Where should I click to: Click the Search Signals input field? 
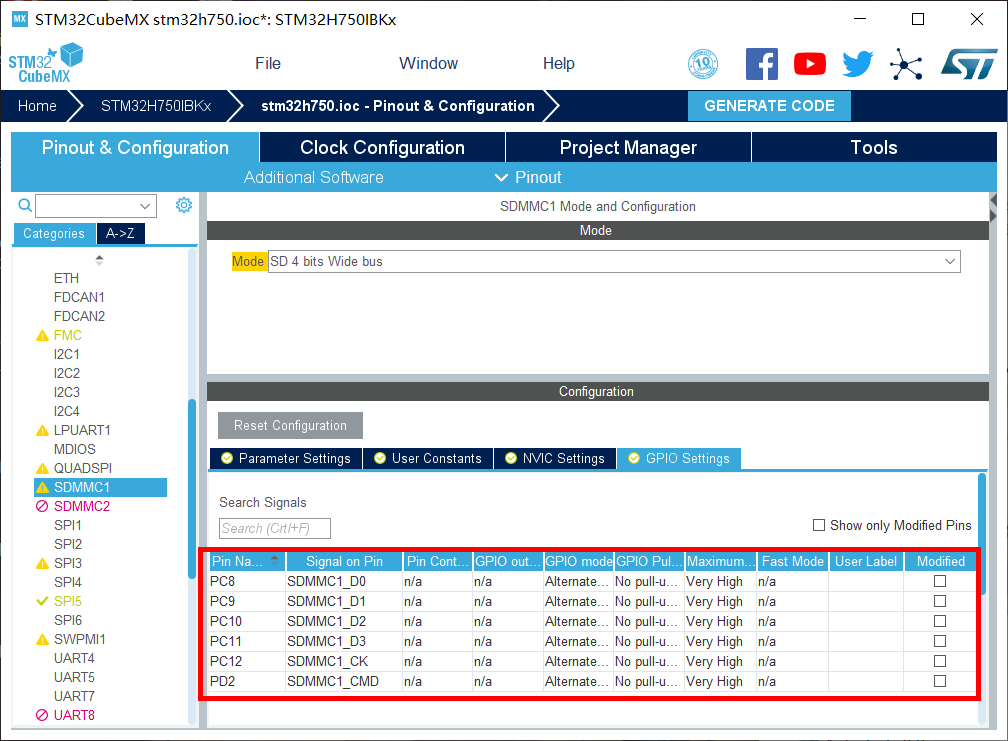pos(275,528)
